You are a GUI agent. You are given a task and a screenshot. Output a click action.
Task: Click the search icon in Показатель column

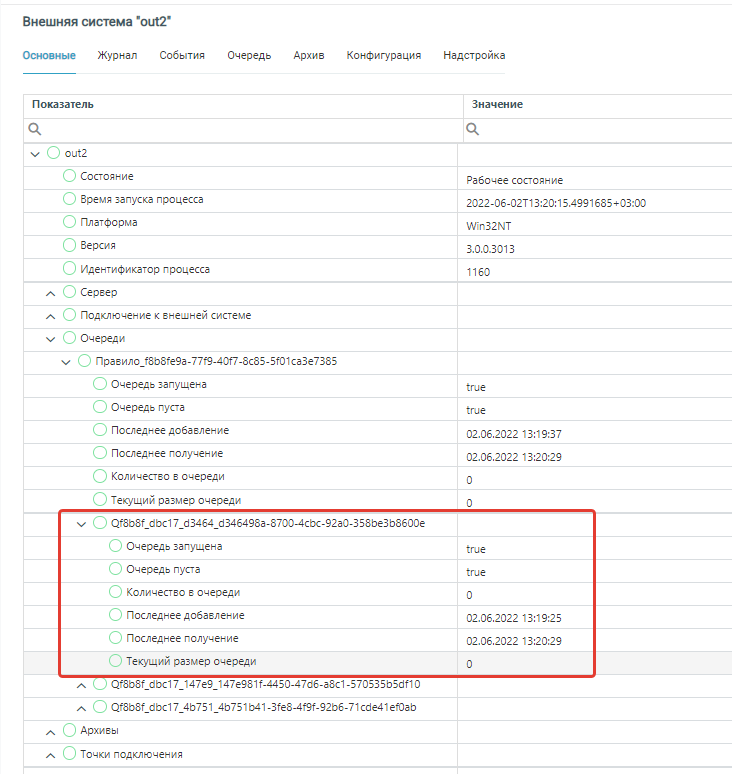(x=35, y=129)
